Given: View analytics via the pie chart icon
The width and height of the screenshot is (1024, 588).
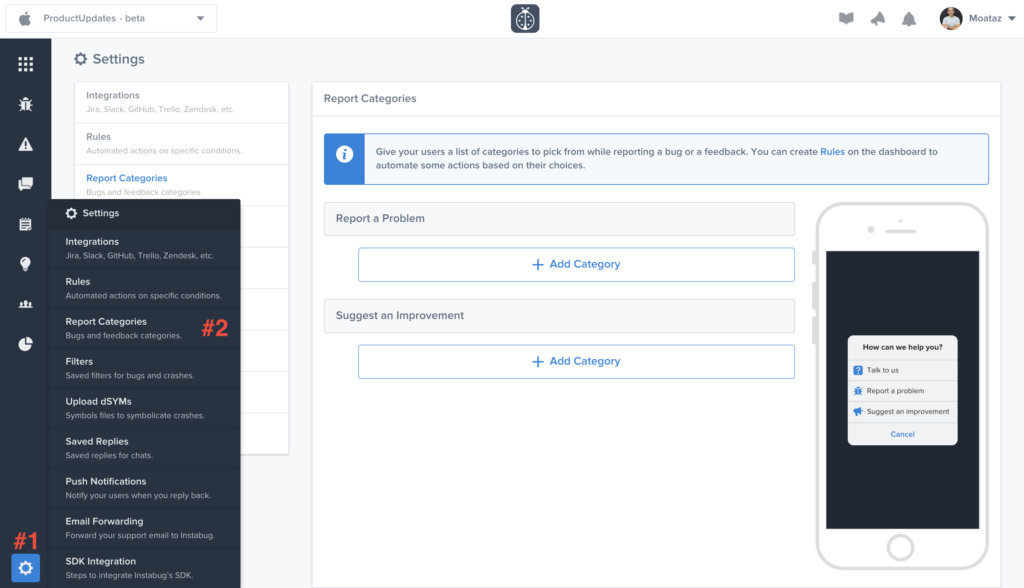Looking at the screenshot, I should click(x=25, y=343).
